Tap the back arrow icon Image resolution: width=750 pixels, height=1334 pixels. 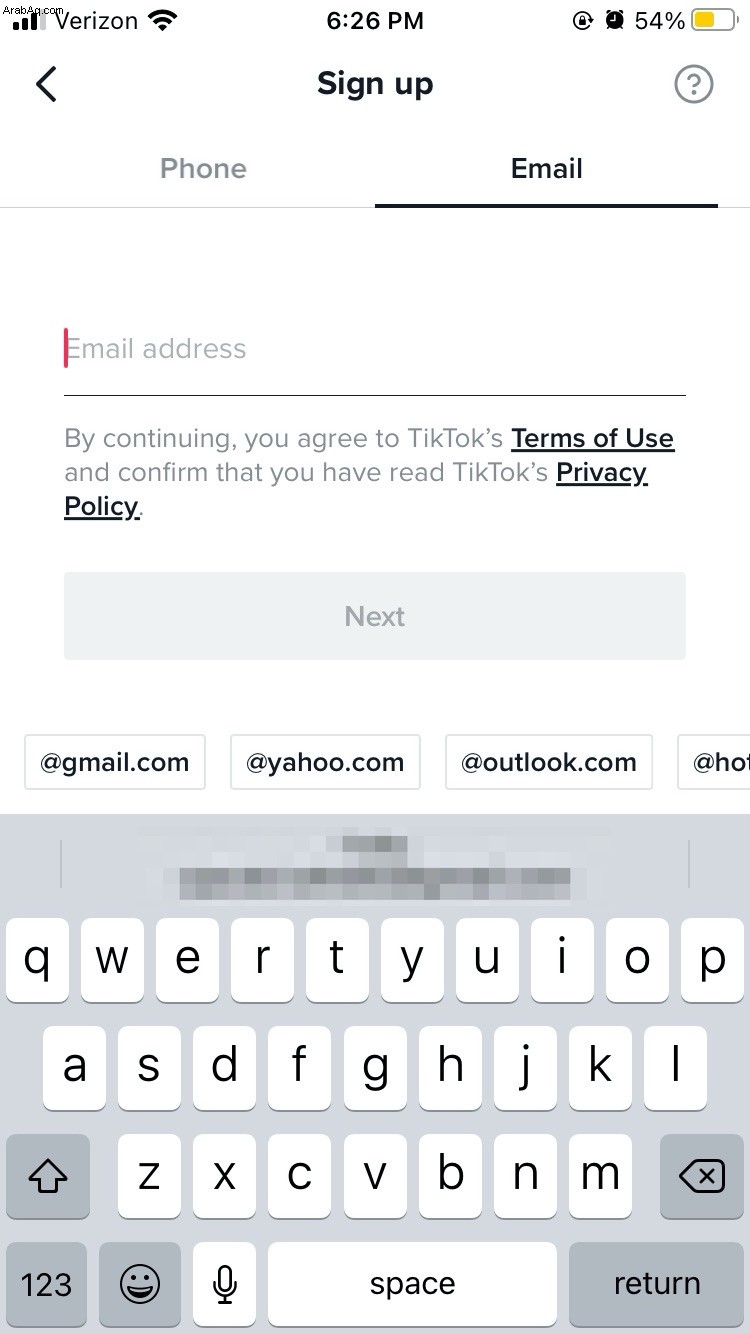[46, 84]
